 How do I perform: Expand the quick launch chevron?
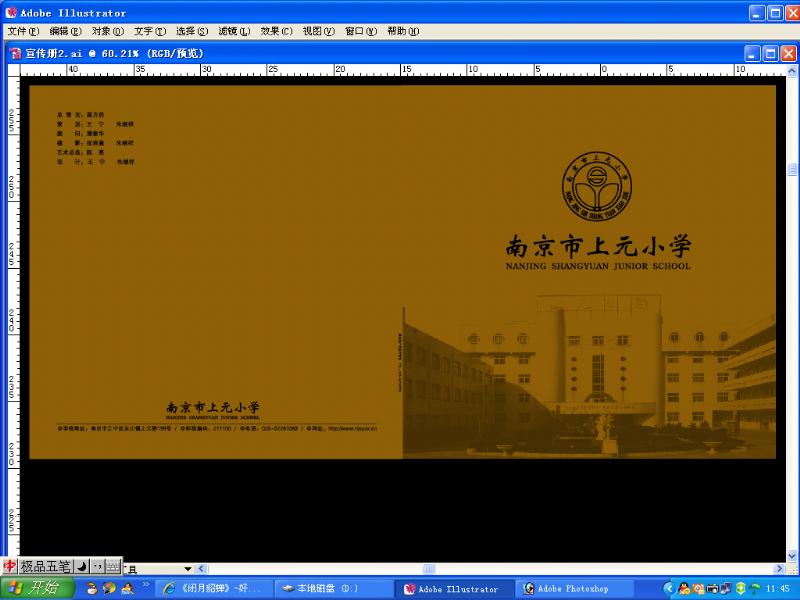click(x=145, y=585)
